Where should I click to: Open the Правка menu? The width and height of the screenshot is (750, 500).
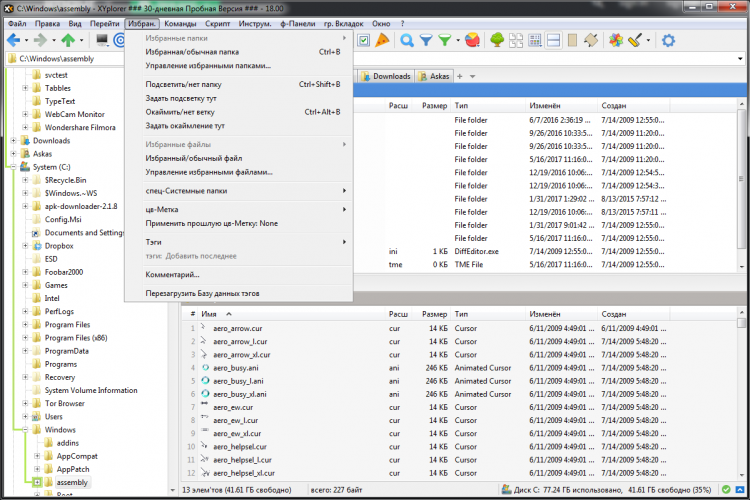pyautogui.click(x=47, y=23)
